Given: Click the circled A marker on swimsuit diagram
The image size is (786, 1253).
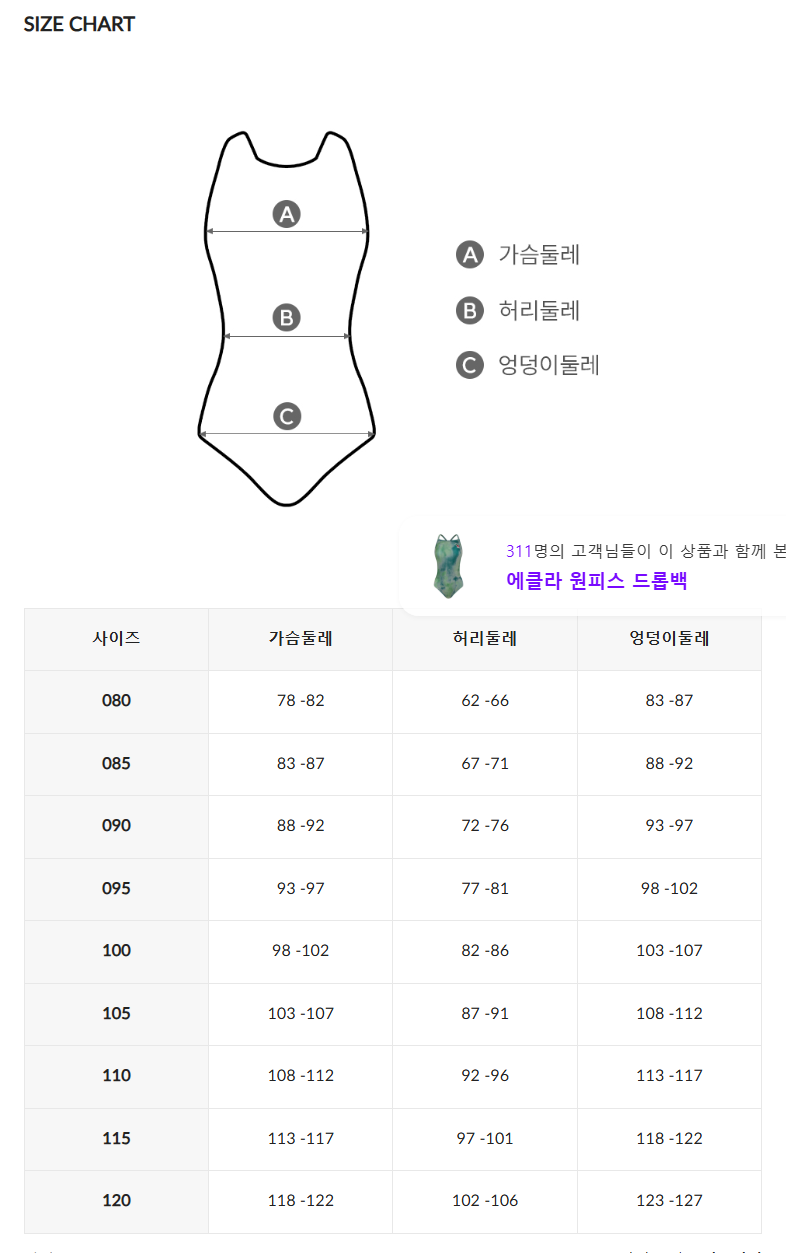Looking at the screenshot, I should click(x=287, y=214).
